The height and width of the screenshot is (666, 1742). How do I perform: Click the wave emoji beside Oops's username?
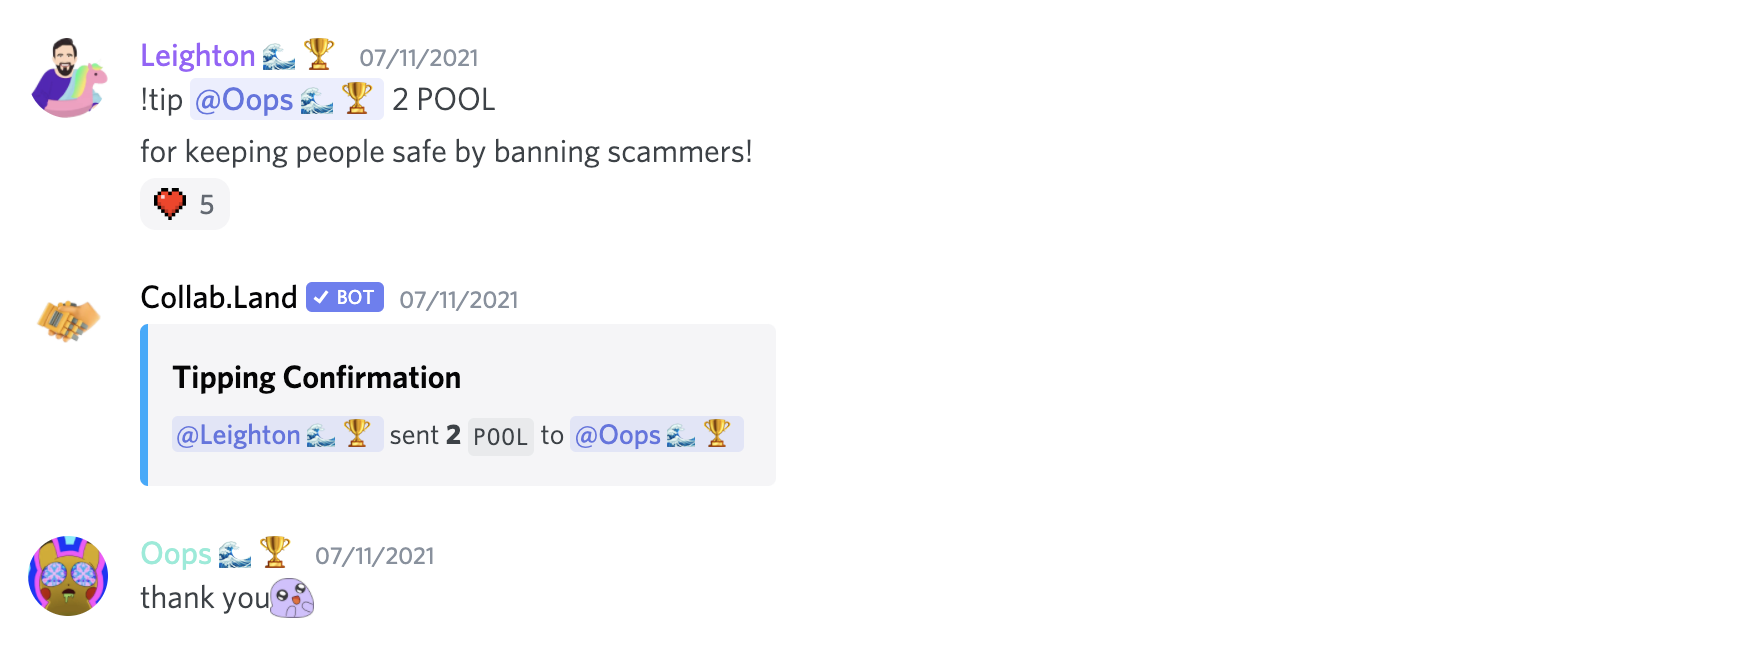(235, 555)
